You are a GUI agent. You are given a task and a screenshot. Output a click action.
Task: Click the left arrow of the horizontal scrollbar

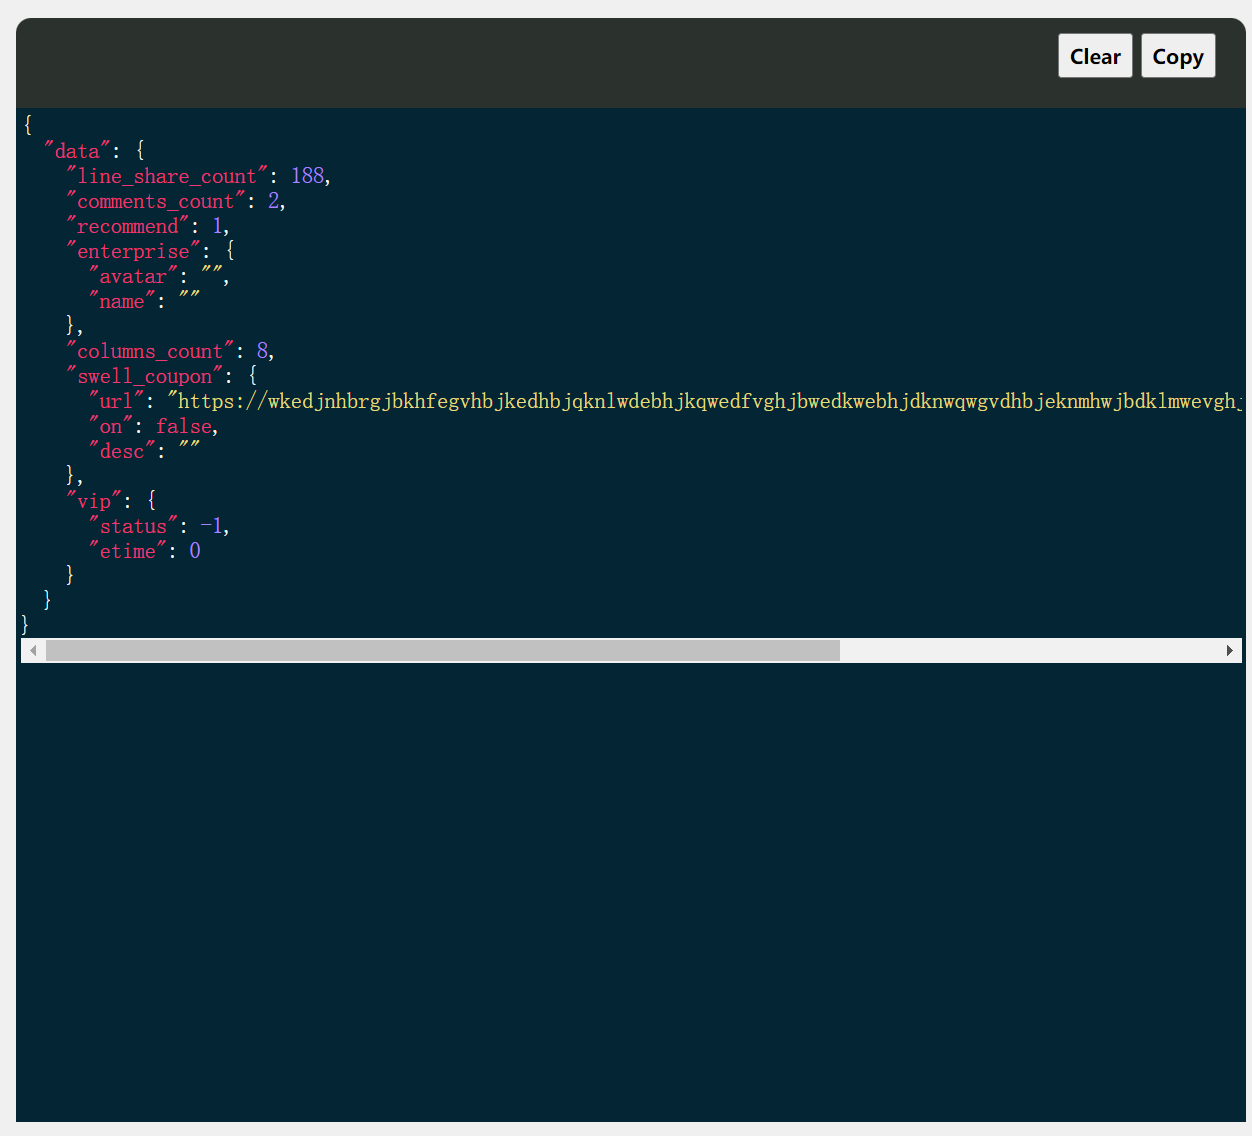pos(33,650)
